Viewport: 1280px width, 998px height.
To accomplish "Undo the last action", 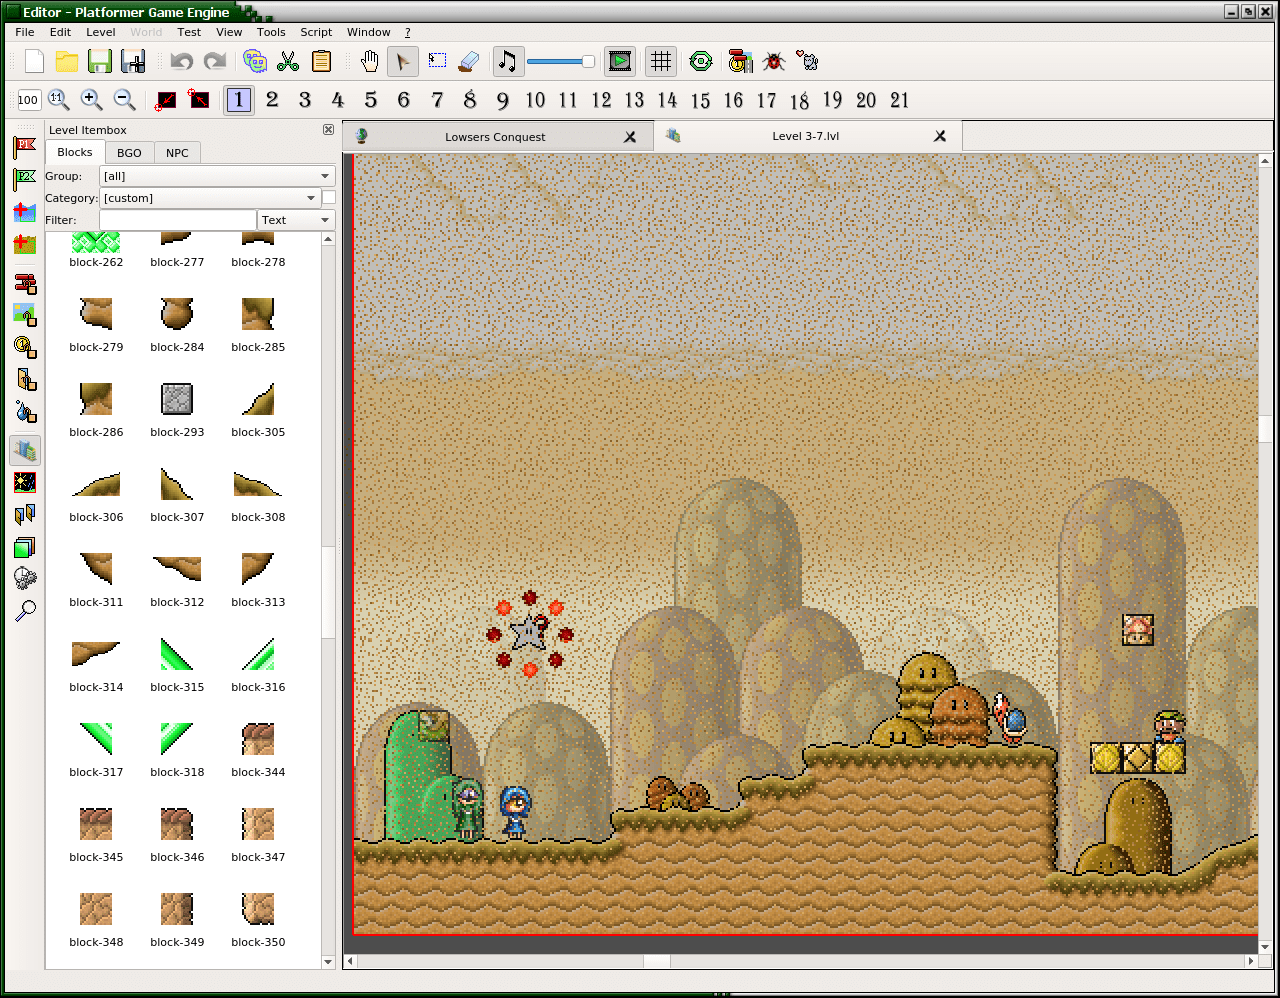I will (181, 62).
